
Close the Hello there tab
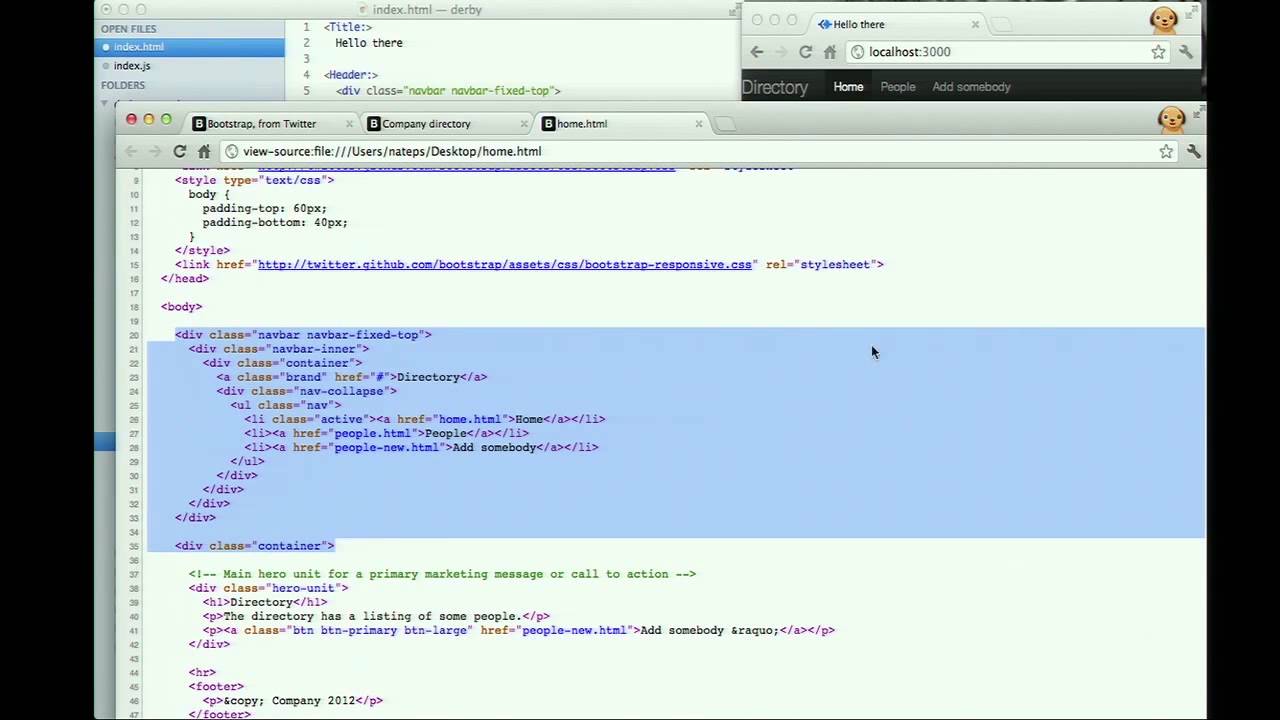click(x=975, y=24)
